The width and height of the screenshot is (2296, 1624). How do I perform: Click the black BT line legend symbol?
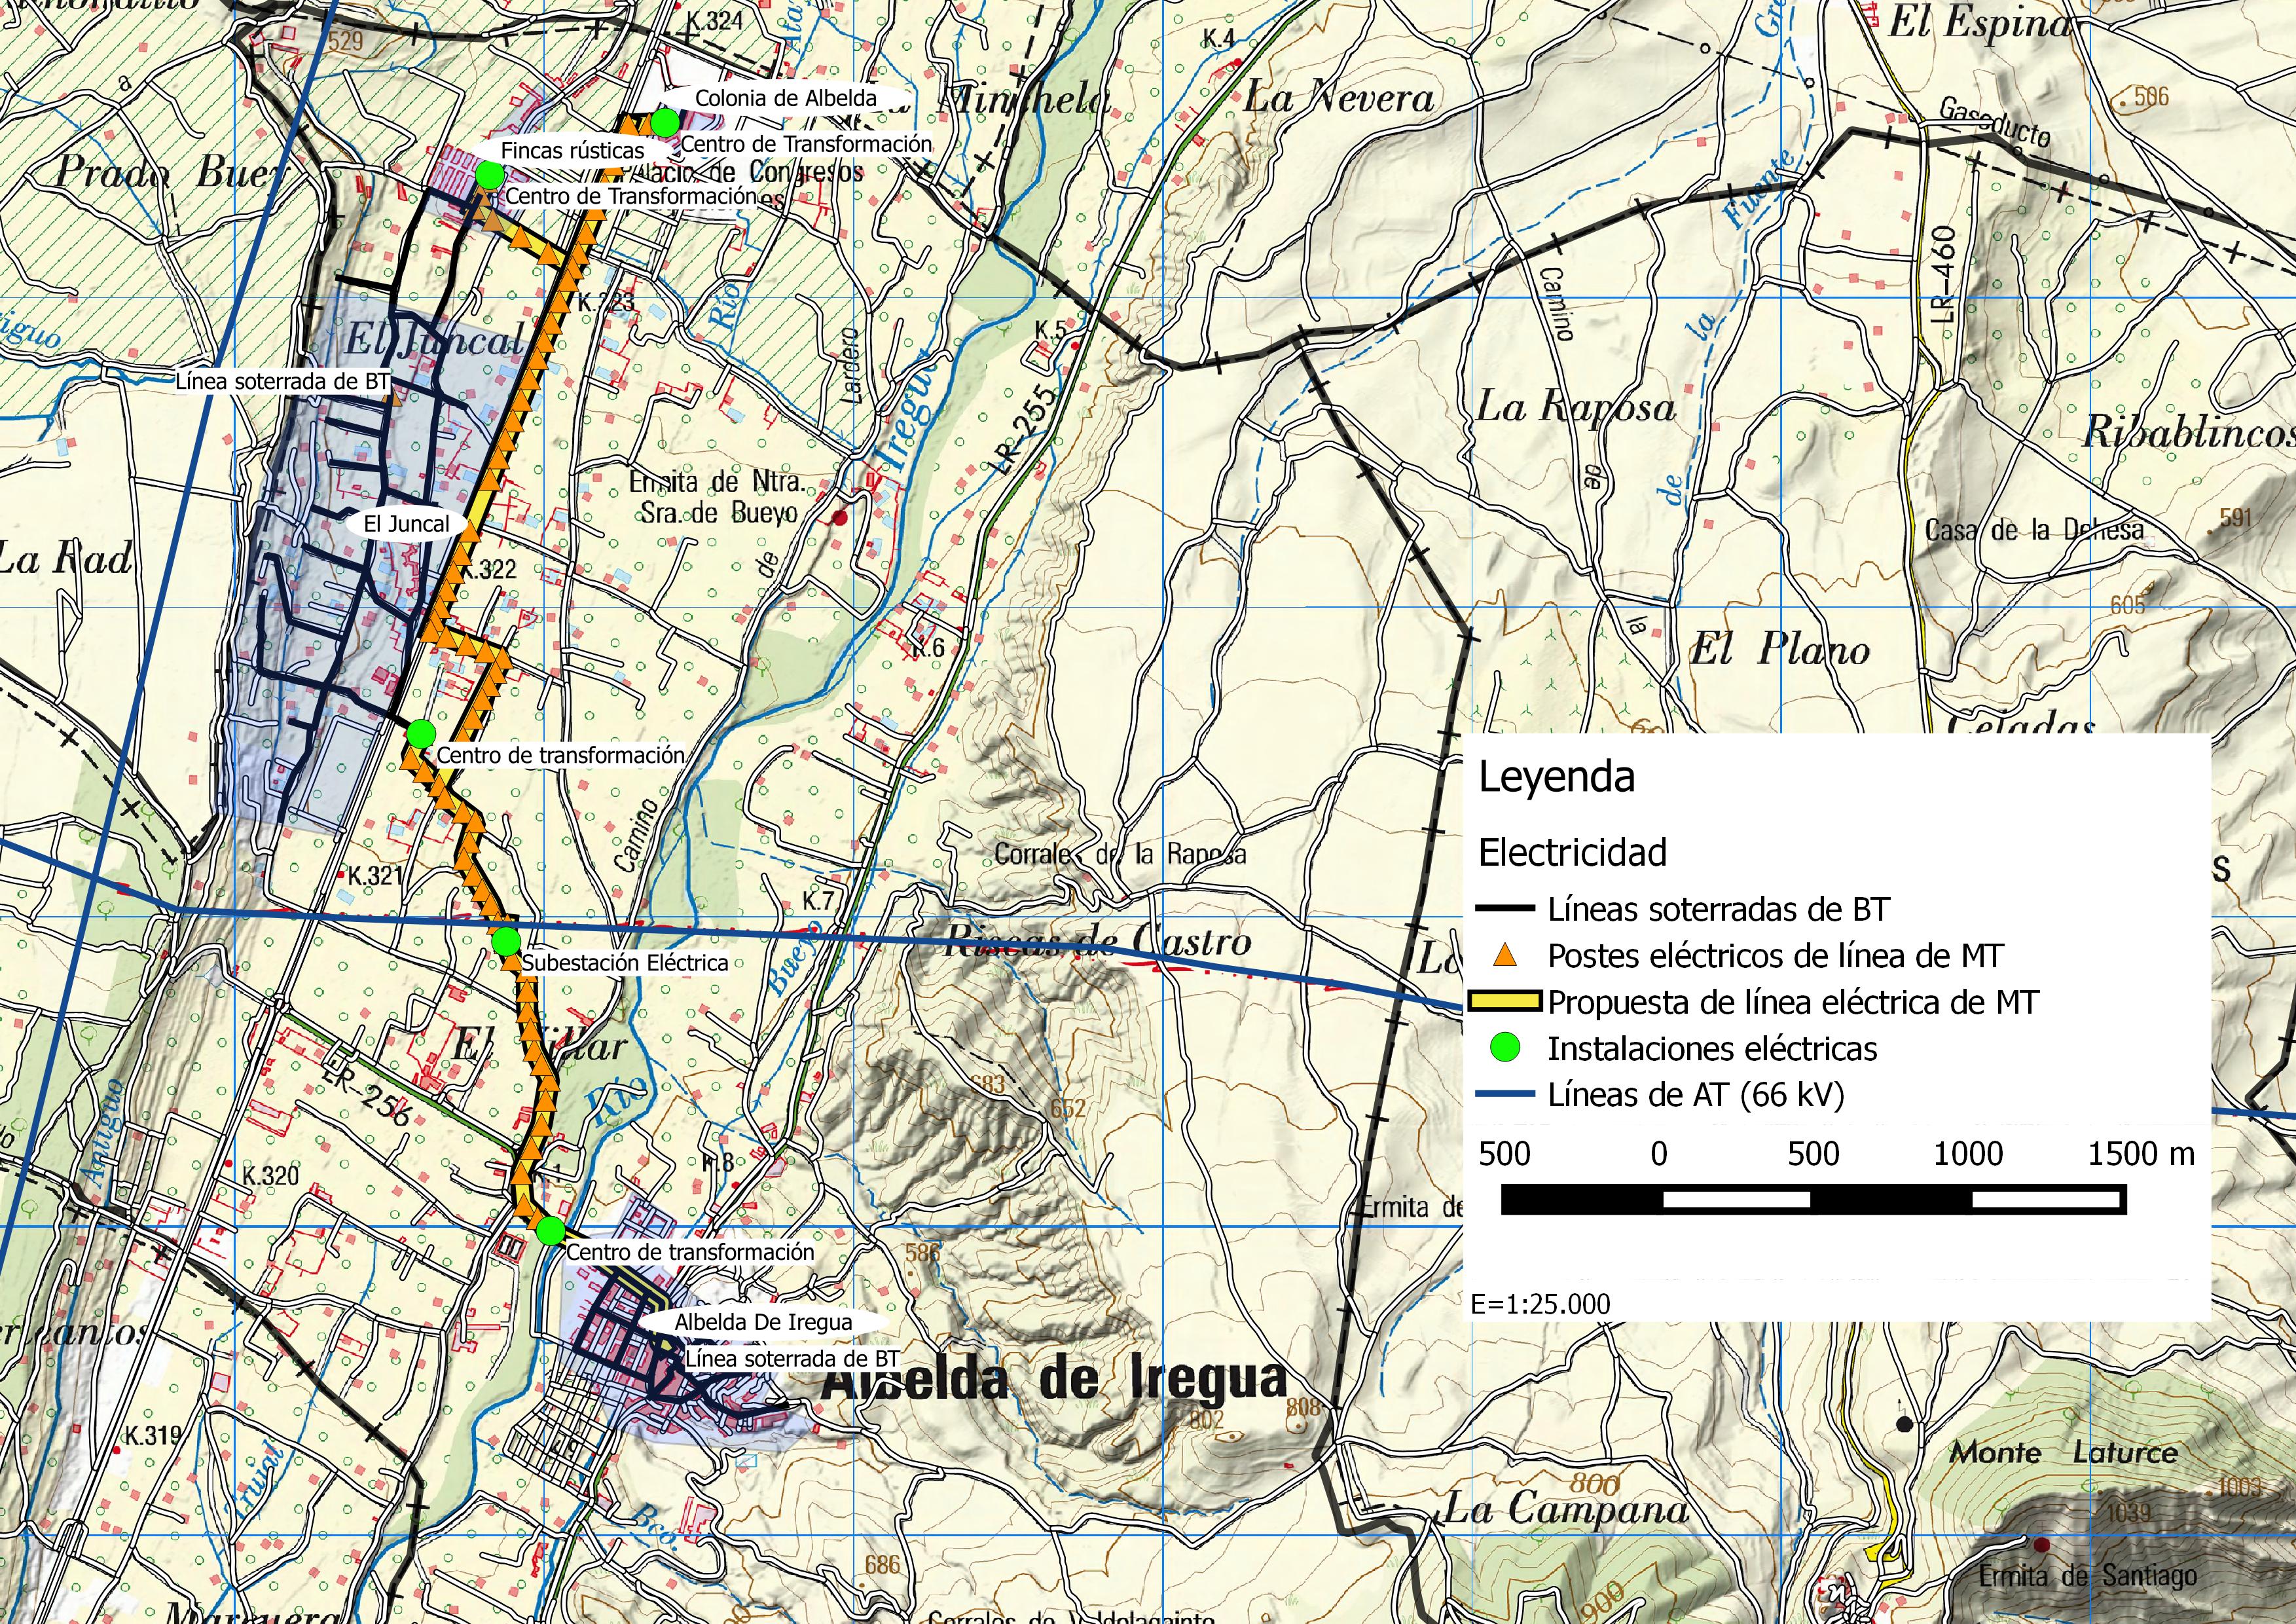tap(1505, 909)
